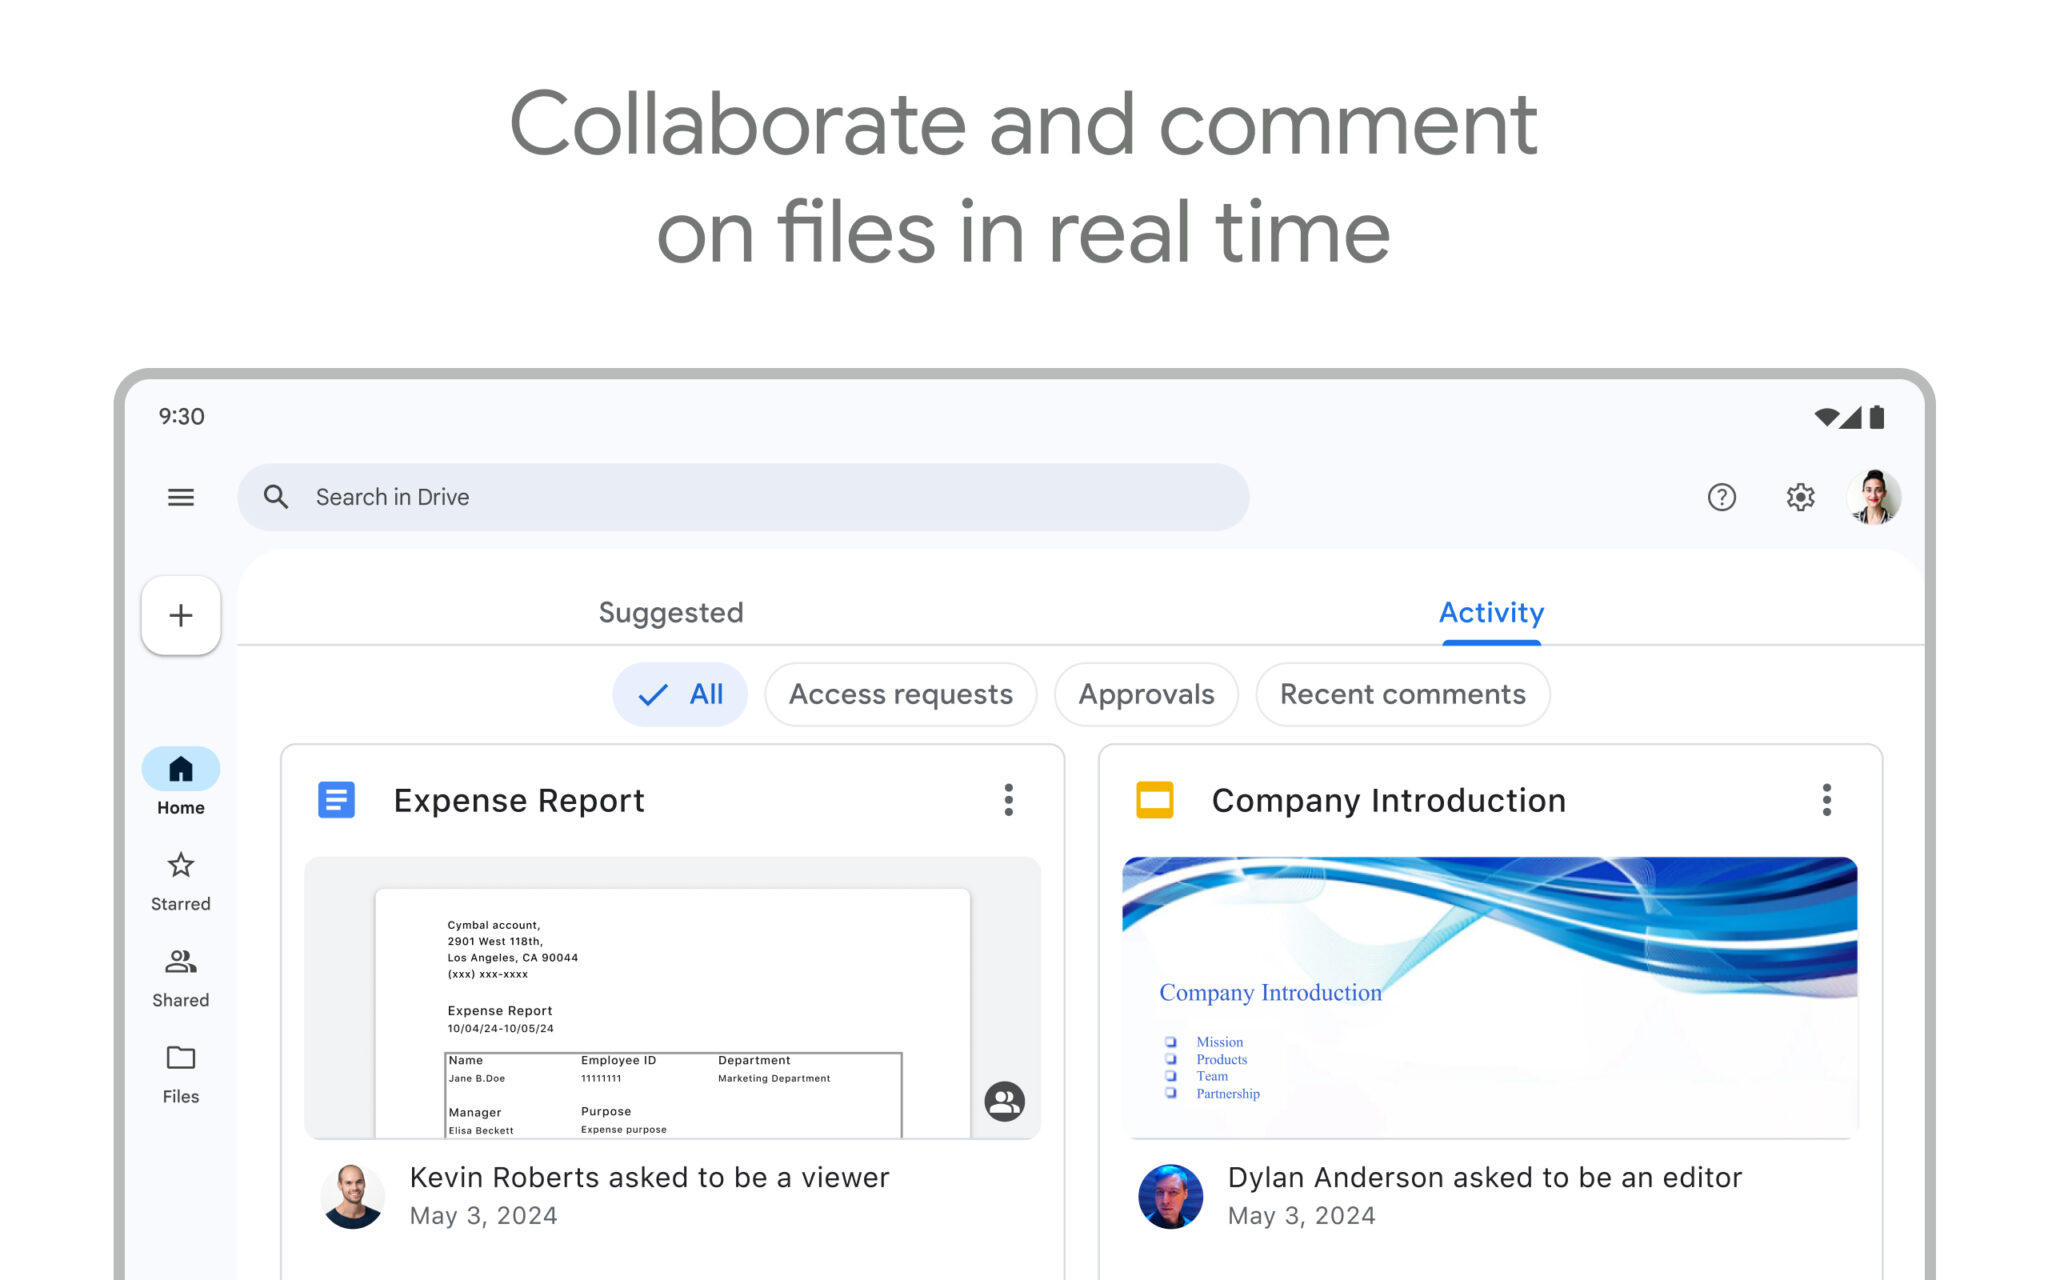Enable the All activity filter chip
The width and height of the screenshot is (2048, 1280).
point(680,694)
